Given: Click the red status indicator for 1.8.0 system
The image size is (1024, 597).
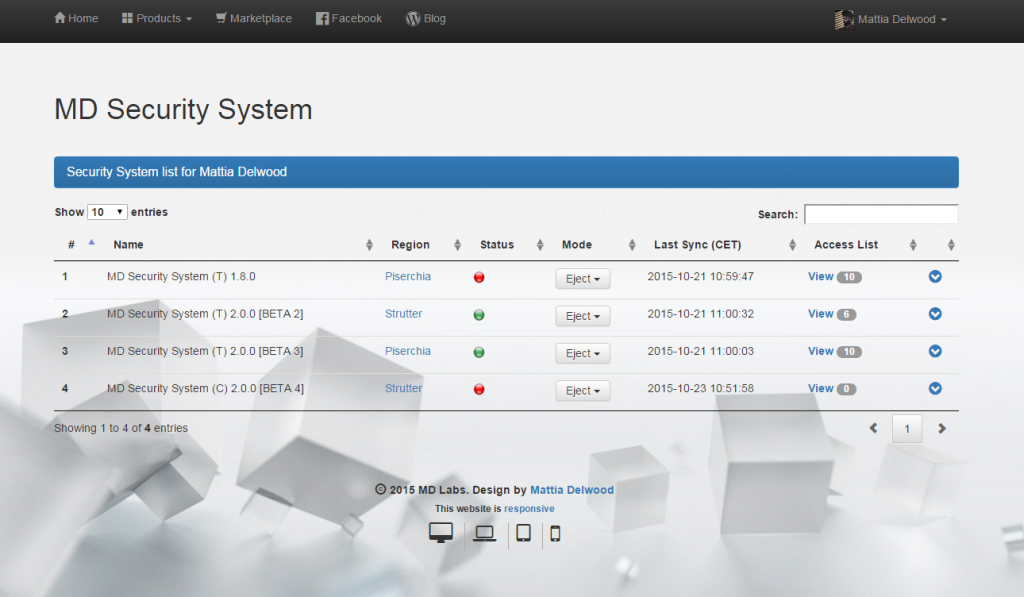Looking at the screenshot, I should coord(479,277).
